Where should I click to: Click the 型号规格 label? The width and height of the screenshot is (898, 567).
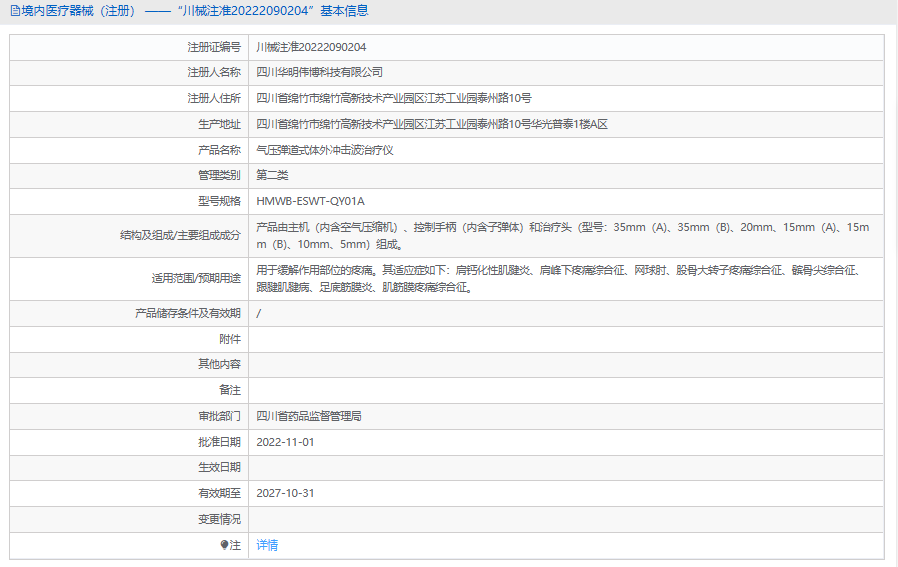click(x=219, y=201)
